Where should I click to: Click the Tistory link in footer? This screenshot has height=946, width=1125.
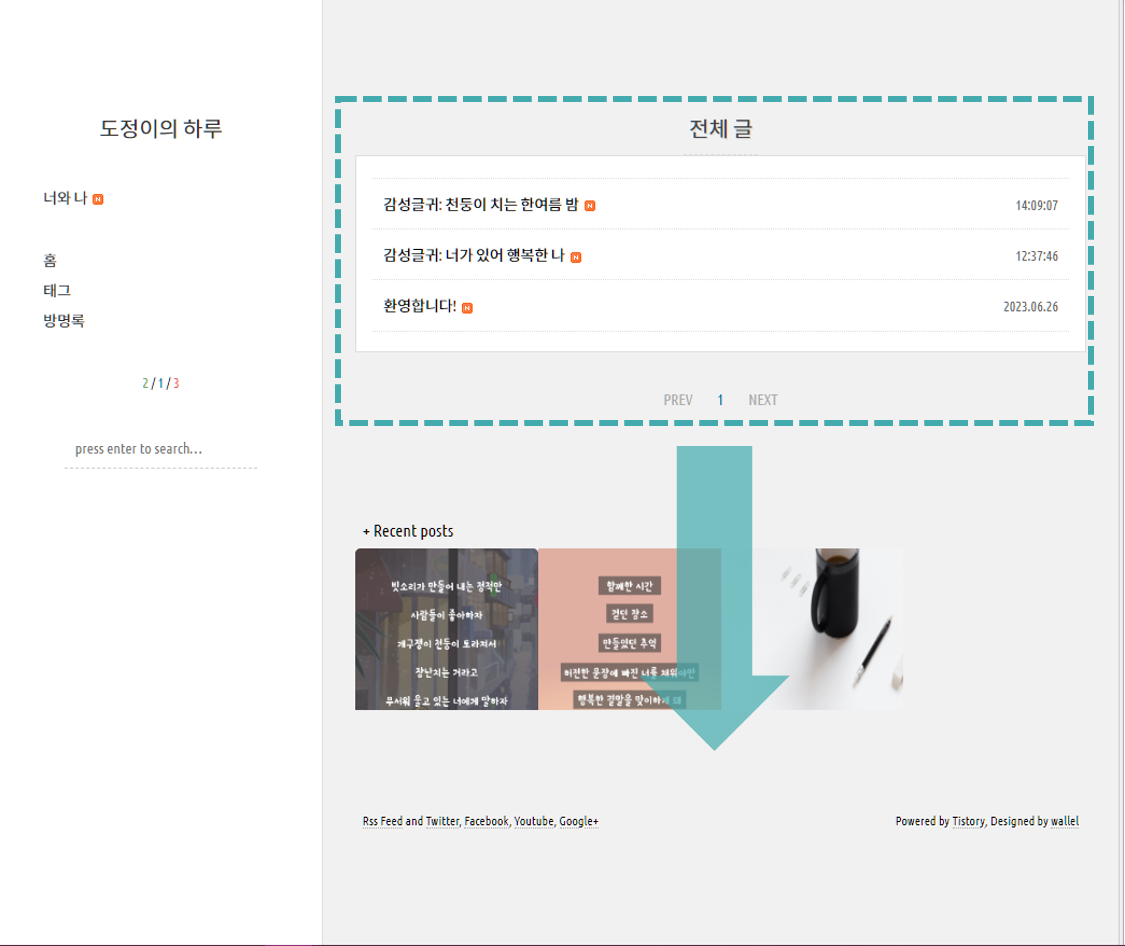[968, 821]
